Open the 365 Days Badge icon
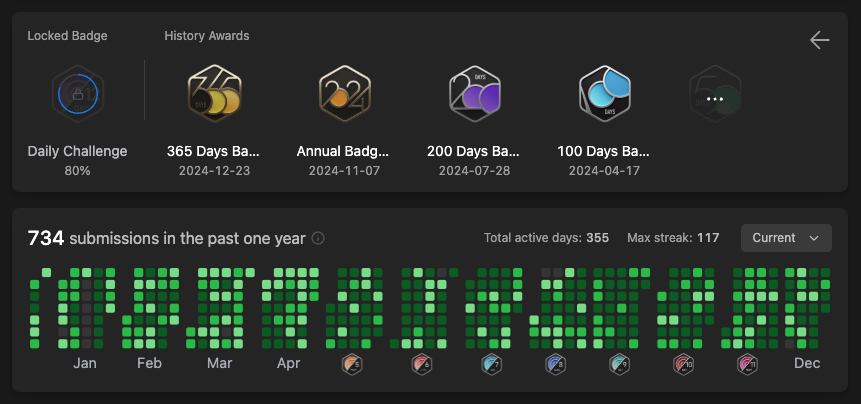This screenshot has height=404, width=861. tap(215, 93)
